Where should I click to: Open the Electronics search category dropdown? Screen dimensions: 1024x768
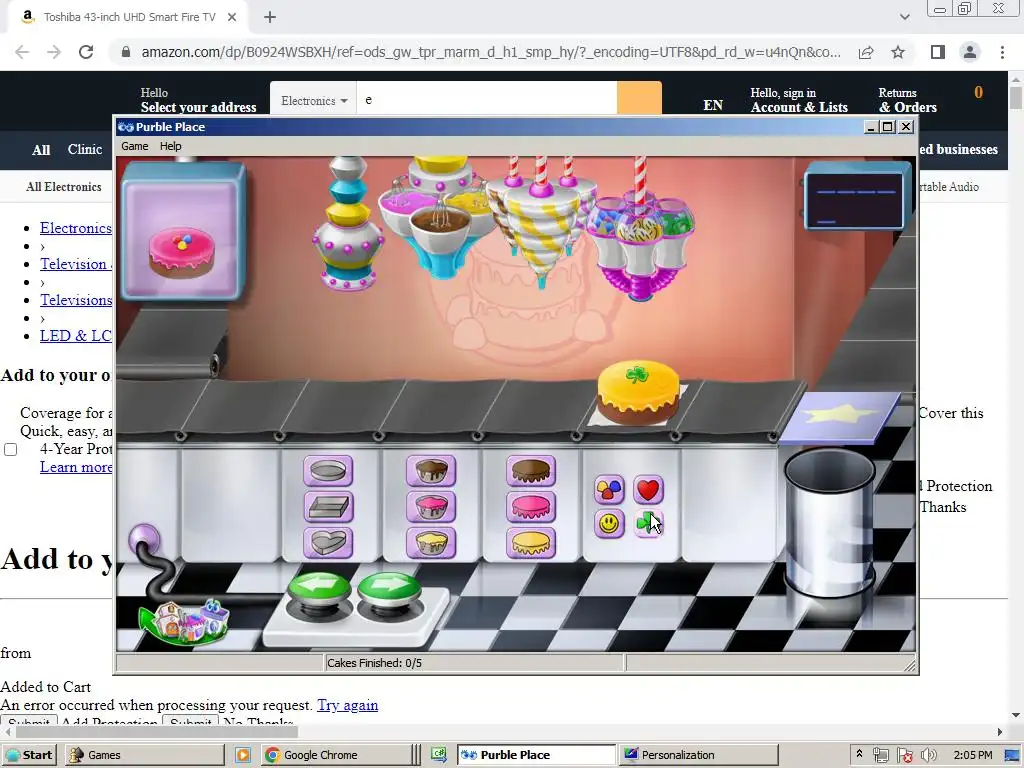[313, 101]
